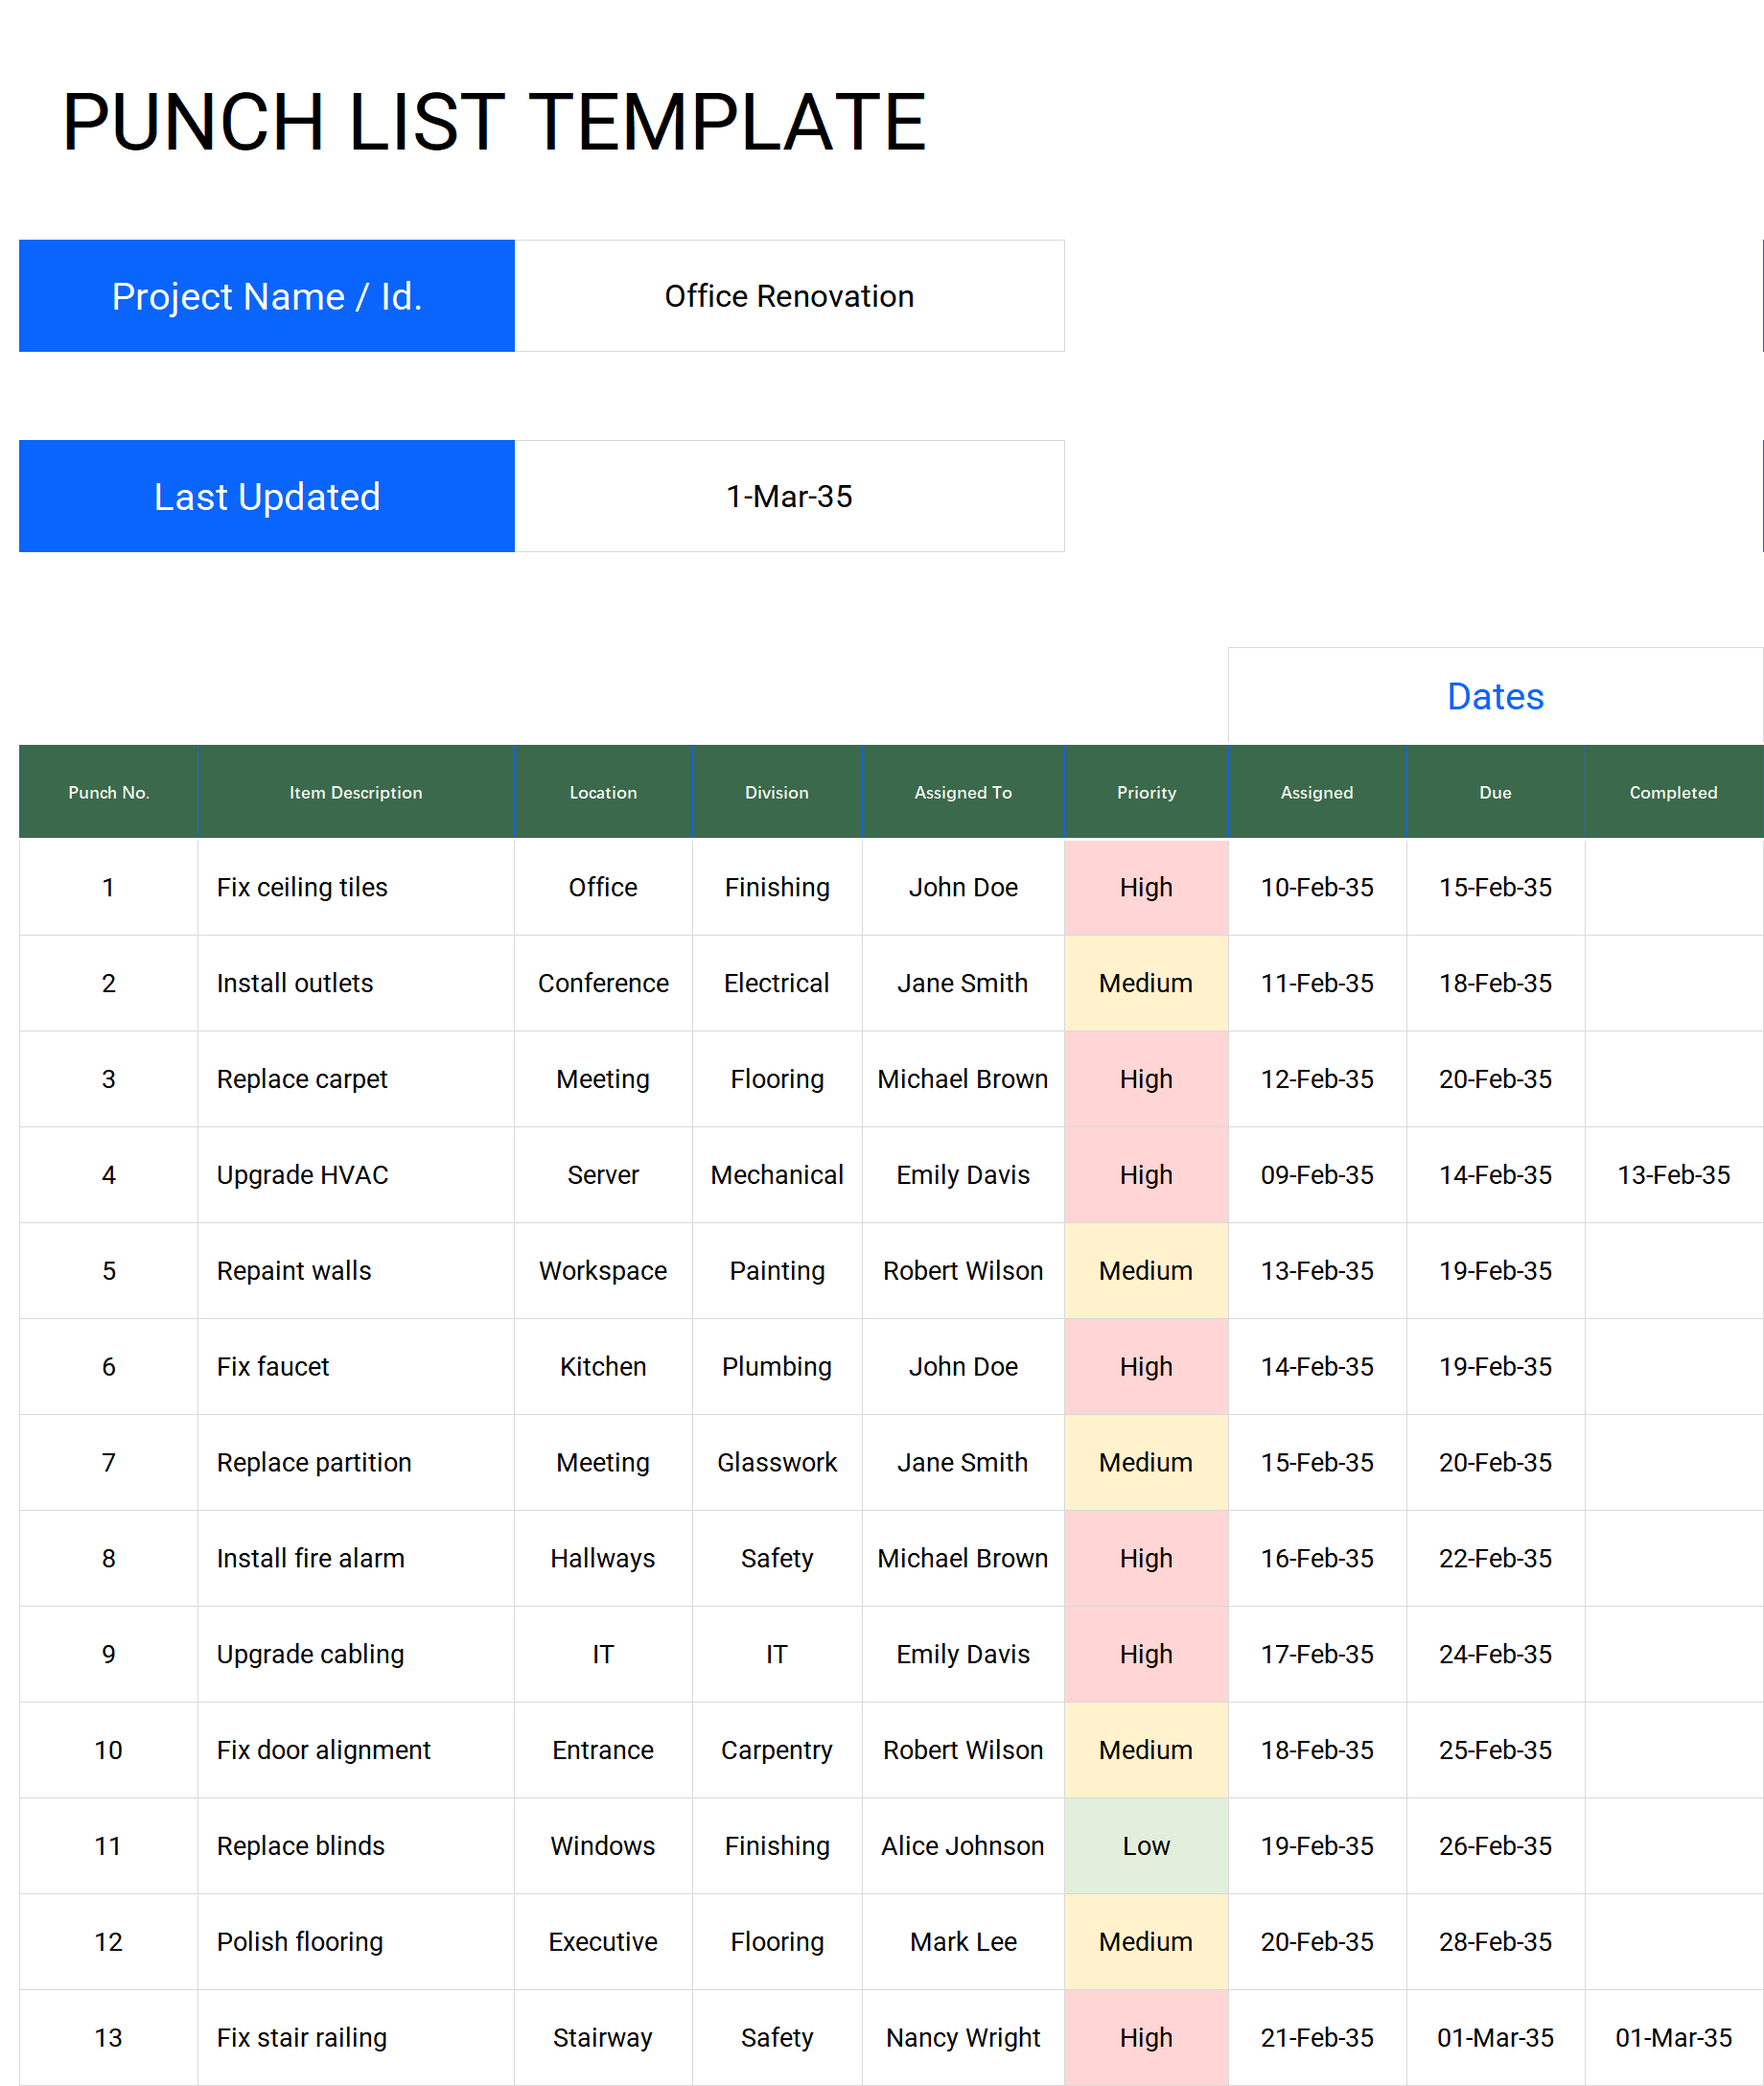Image resolution: width=1764 pixels, height=2086 pixels.
Task: Select the Painting division cell
Action: coord(777,1271)
